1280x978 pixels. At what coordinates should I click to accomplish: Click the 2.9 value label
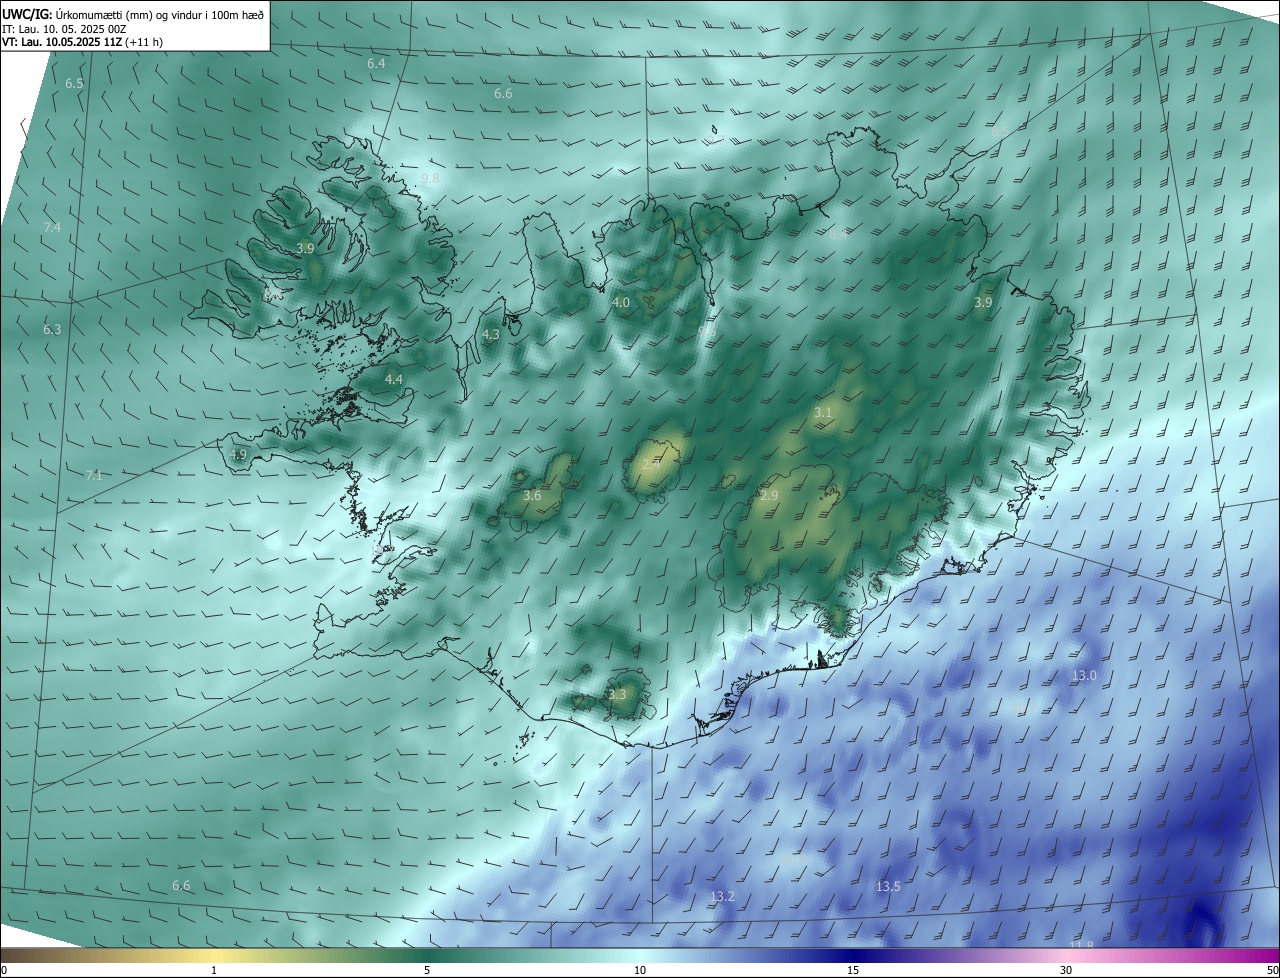coord(769,496)
